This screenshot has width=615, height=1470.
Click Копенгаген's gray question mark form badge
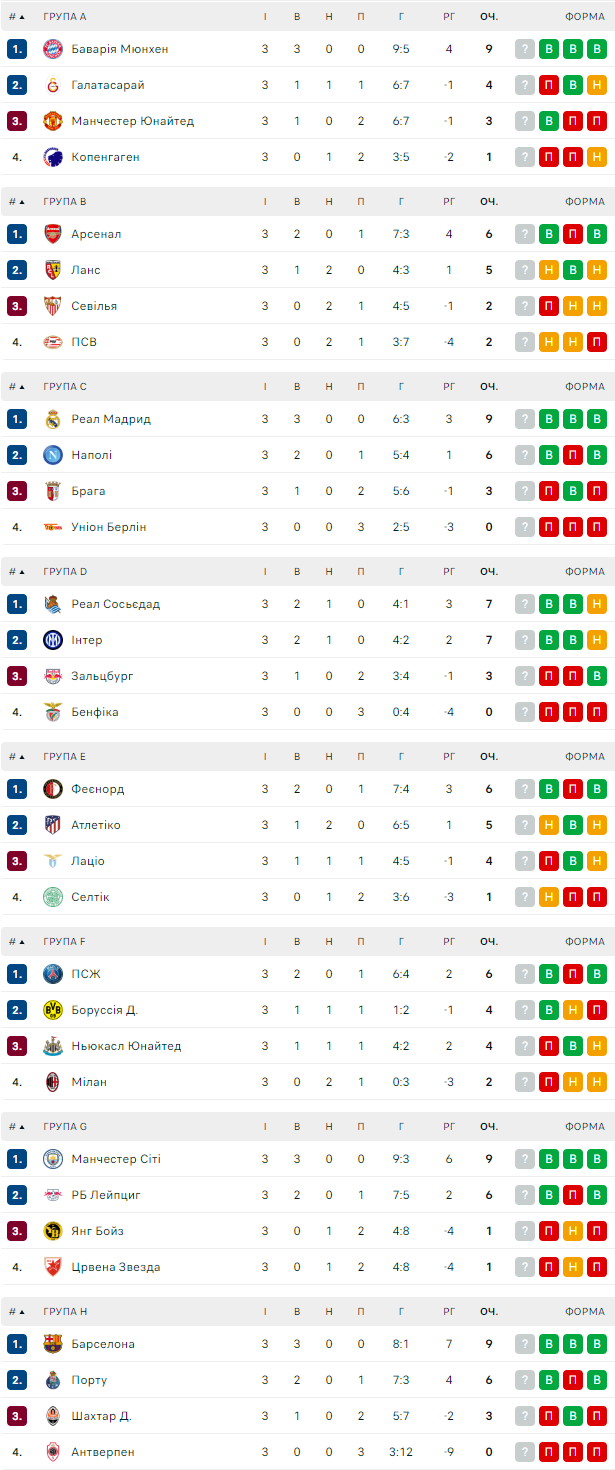tap(525, 157)
